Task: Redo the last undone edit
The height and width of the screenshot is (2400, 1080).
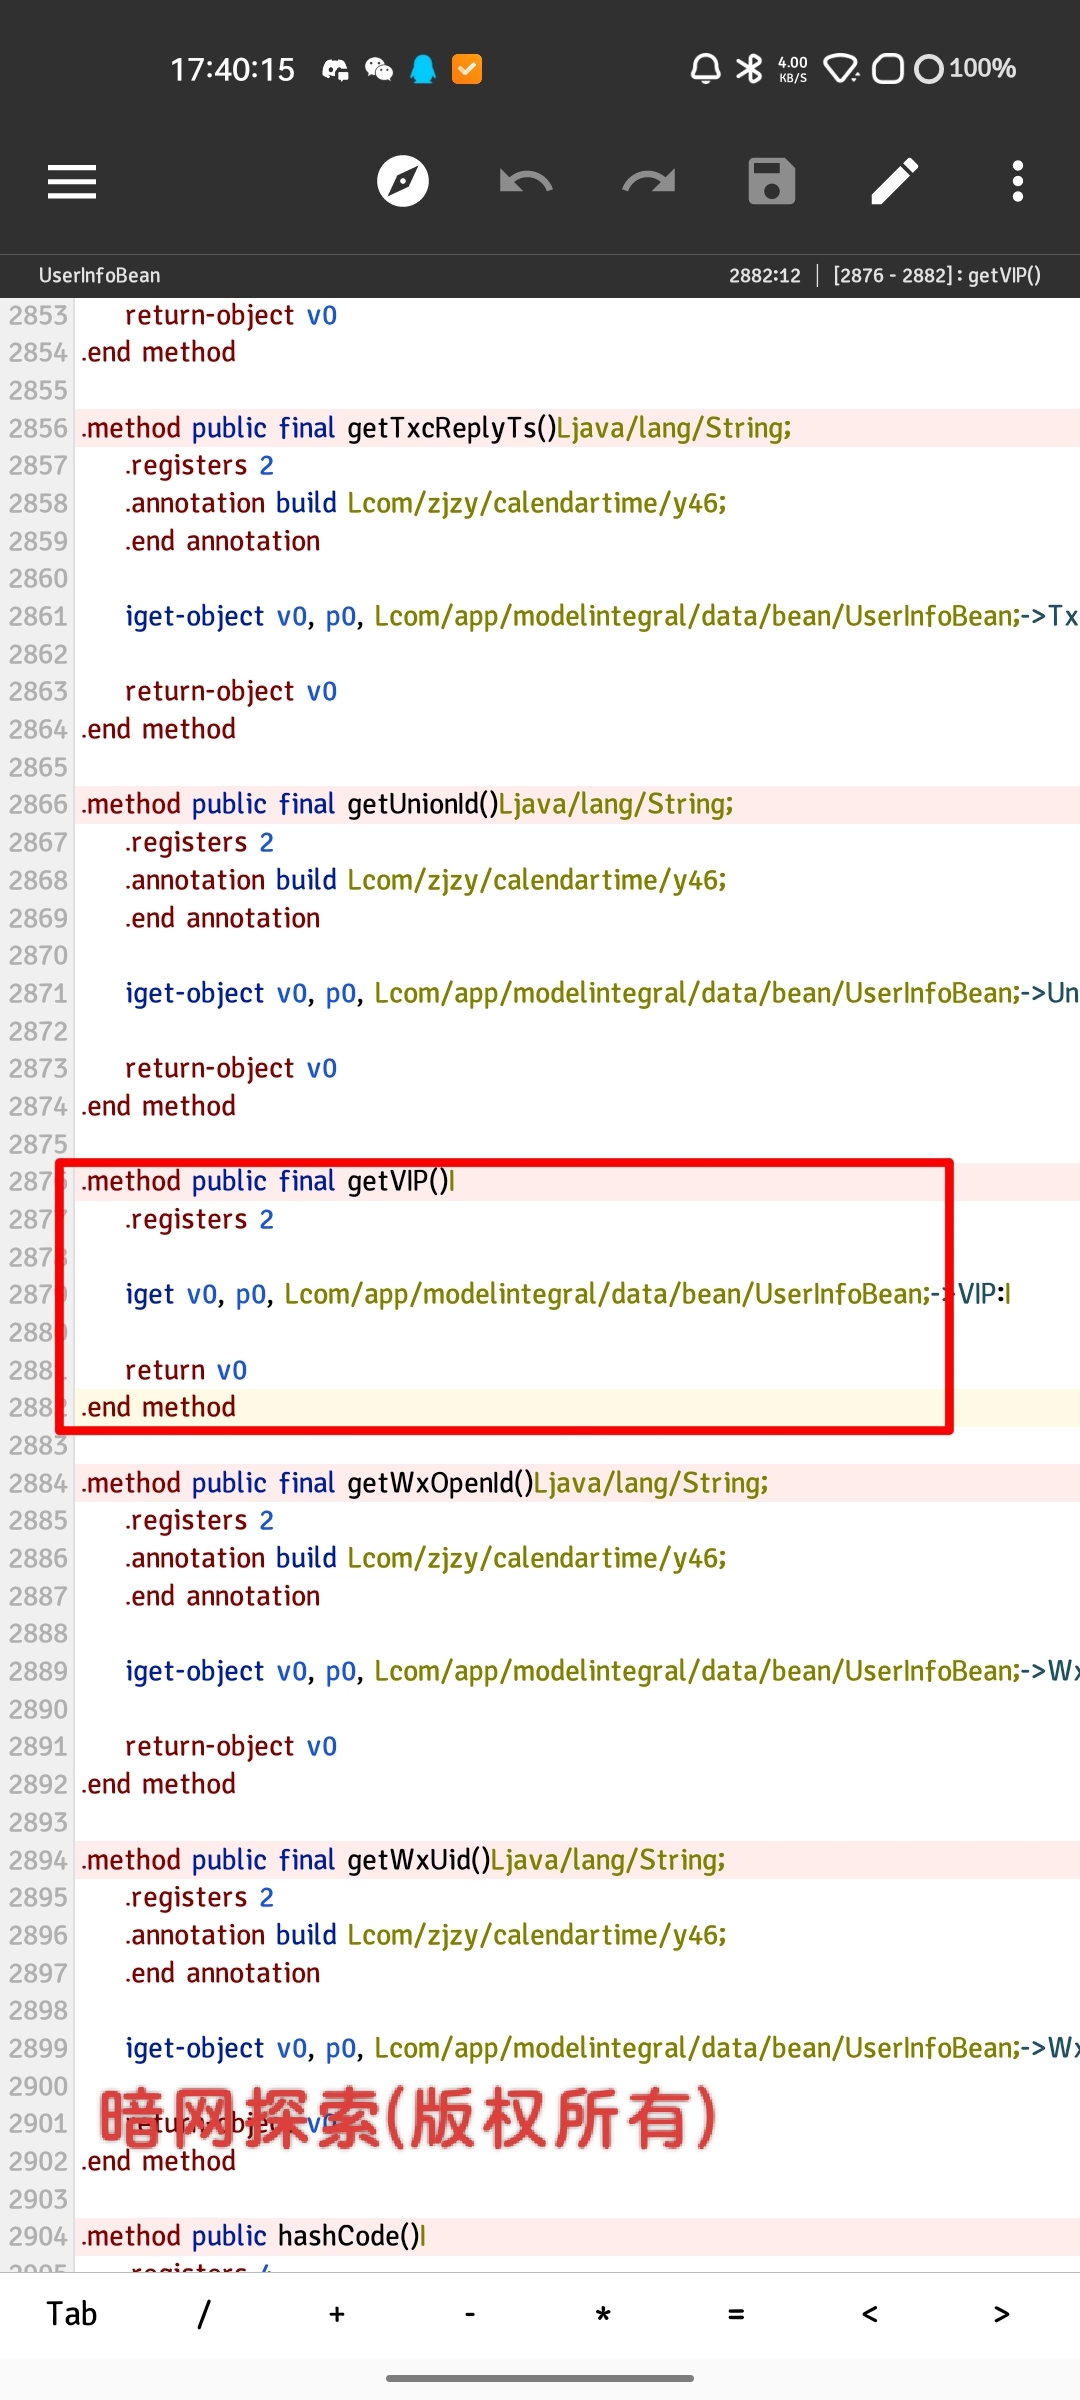Action: [649, 182]
